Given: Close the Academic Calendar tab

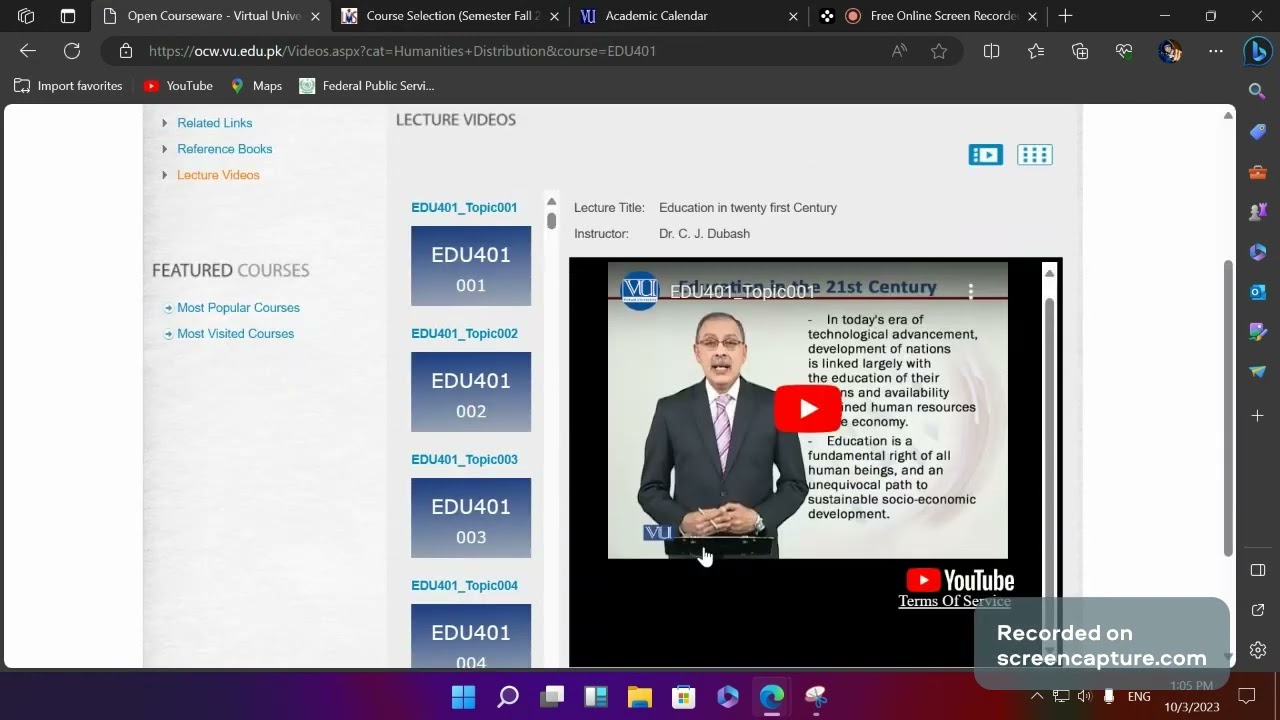Looking at the screenshot, I should (x=794, y=16).
